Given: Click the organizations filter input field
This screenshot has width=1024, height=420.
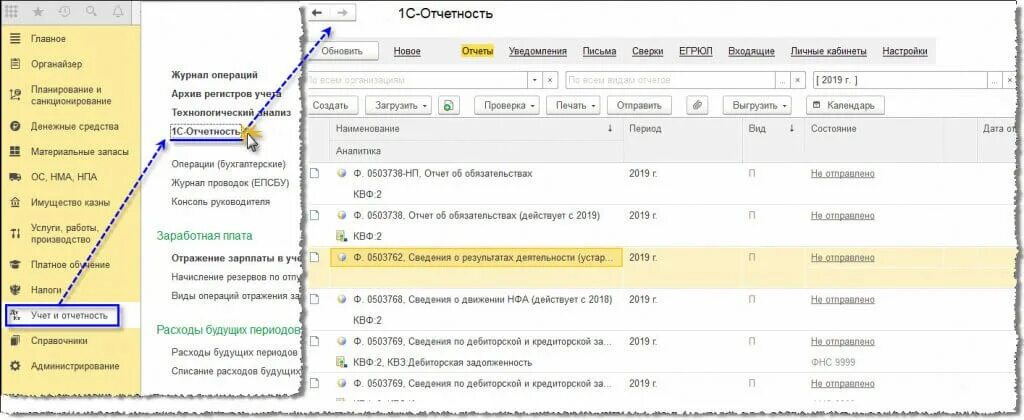Looking at the screenshot, I should (417, 80).
